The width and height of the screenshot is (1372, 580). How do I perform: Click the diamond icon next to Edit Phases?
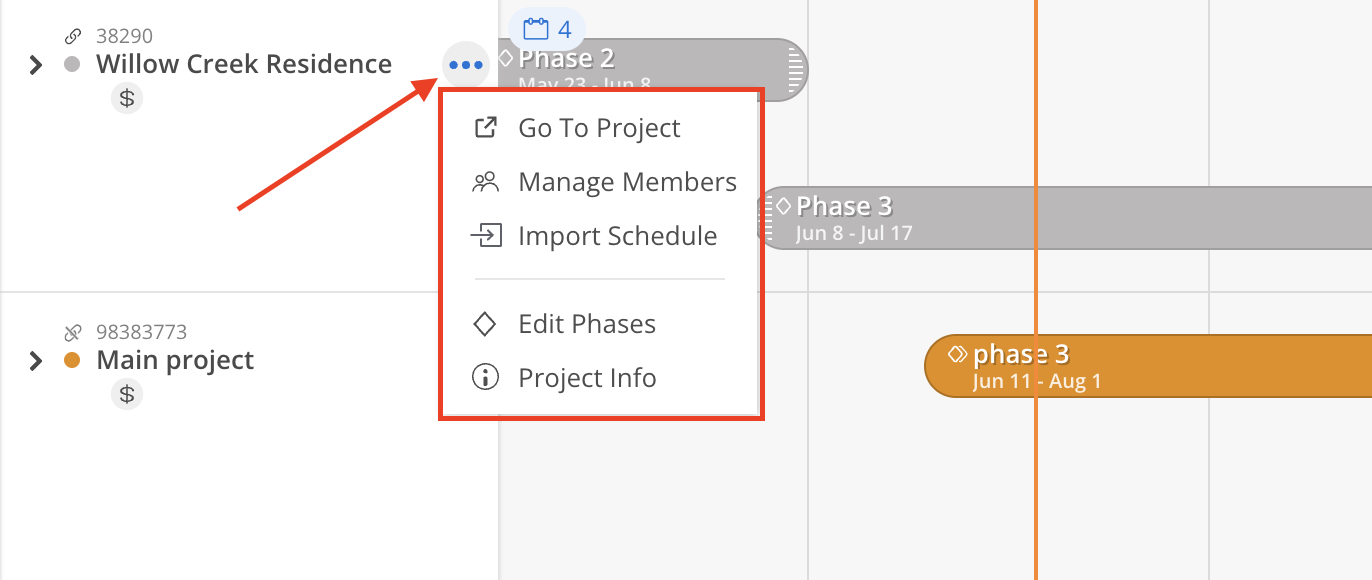pyautogui.click(x=485, y=324)
